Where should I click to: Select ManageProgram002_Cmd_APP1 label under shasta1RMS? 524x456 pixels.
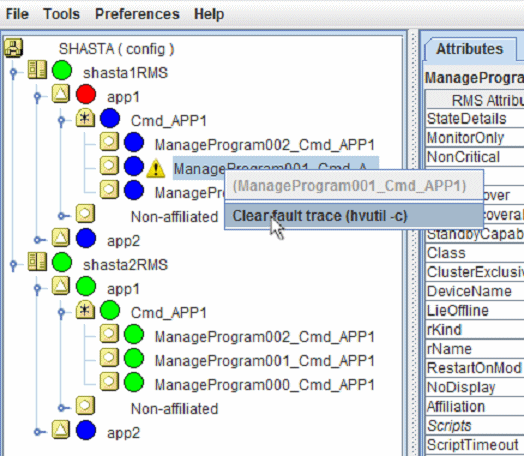tap(264, 145)
